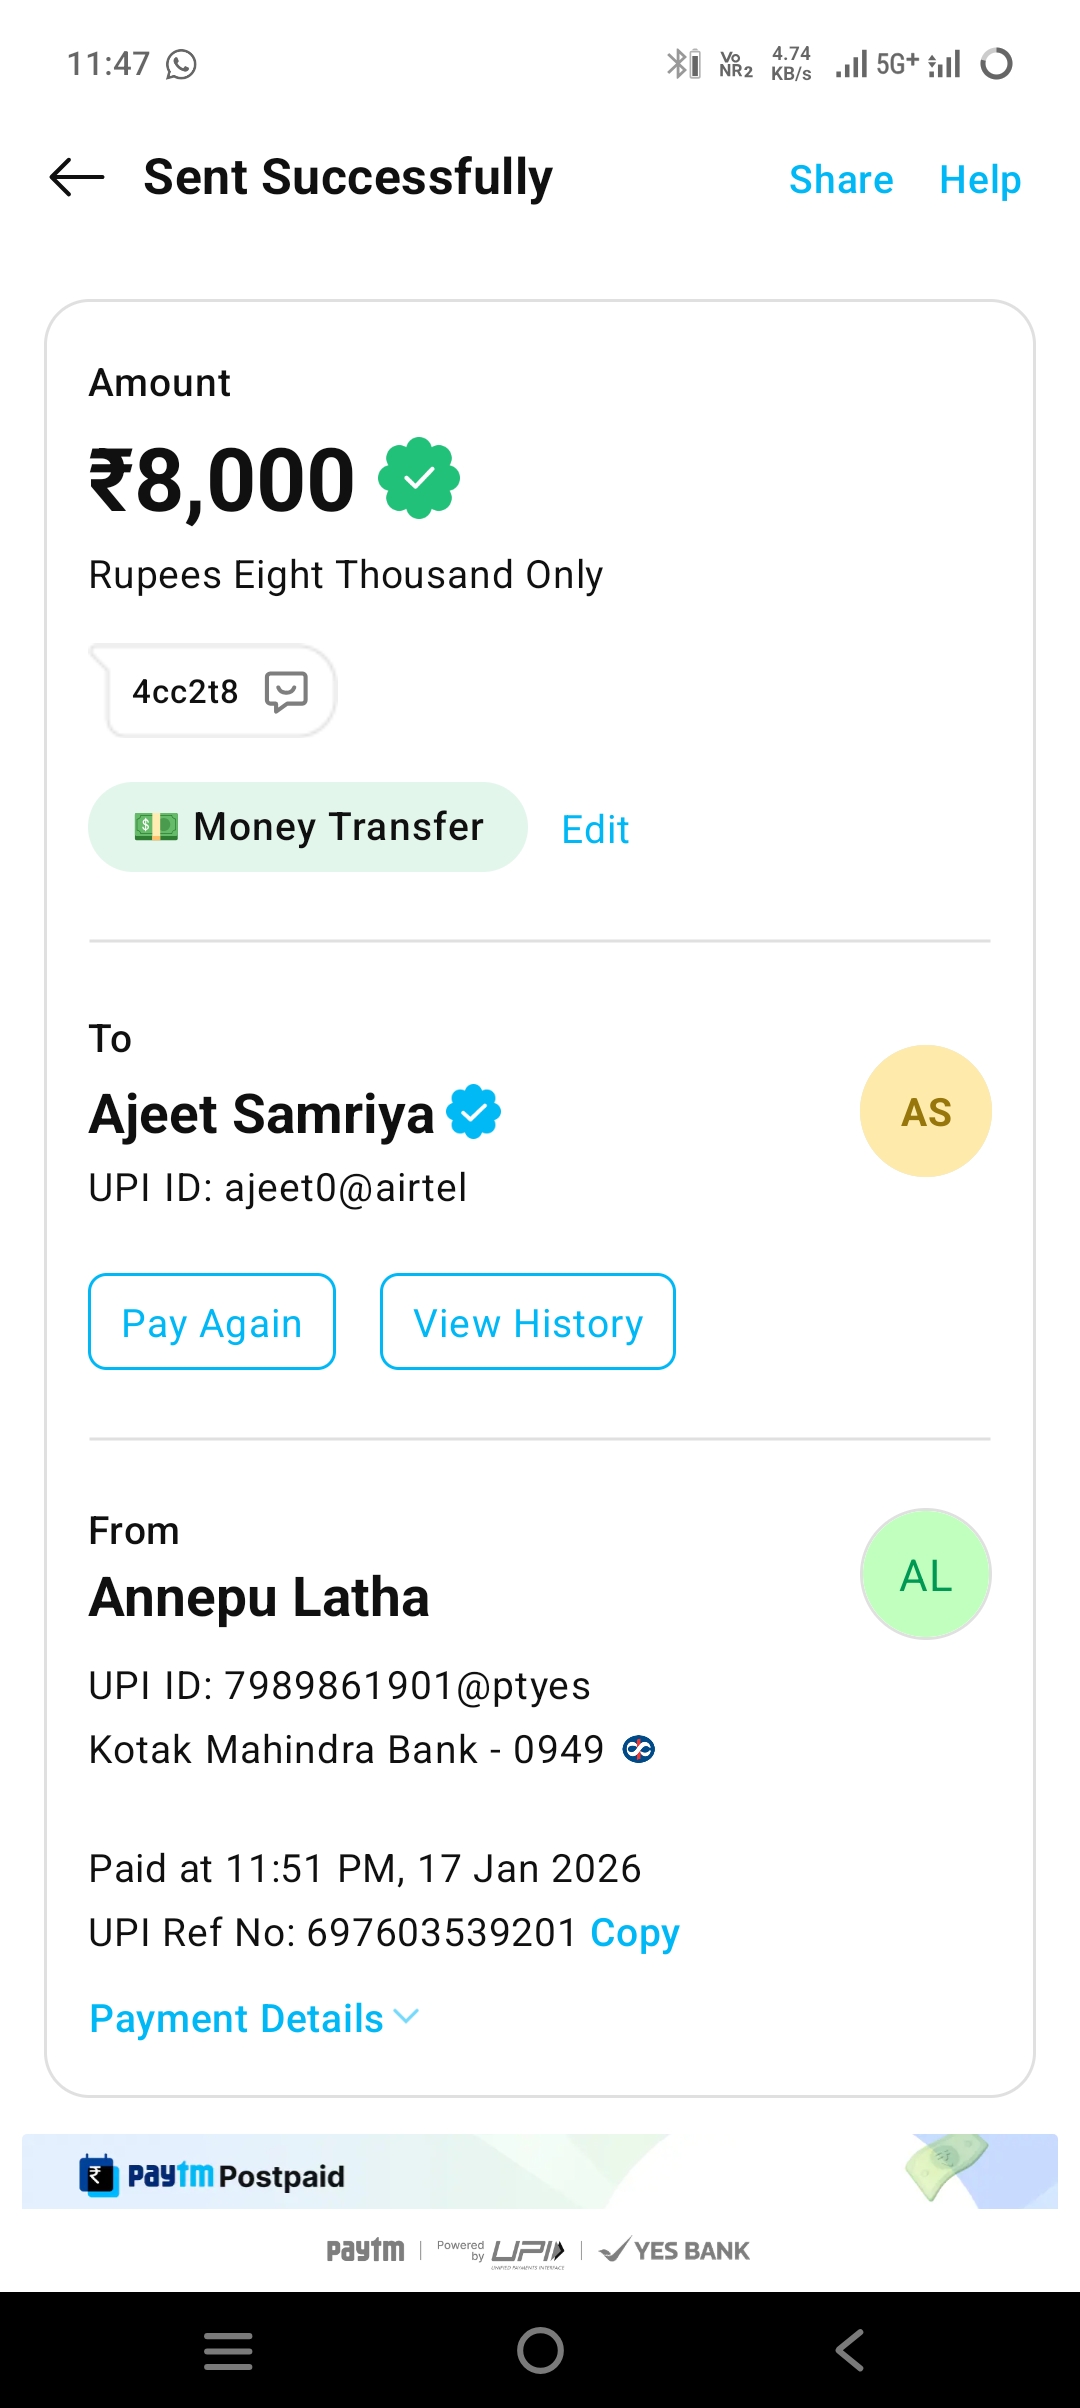Open View History for this contact
This screenshot has width=1080, height=2408.
coord(528,1322)
